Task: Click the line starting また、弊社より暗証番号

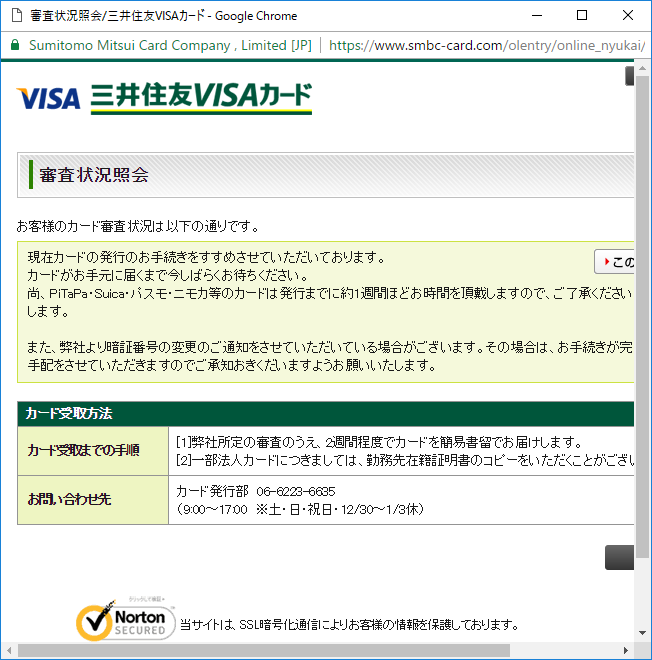Action: (x=330, y=347)
